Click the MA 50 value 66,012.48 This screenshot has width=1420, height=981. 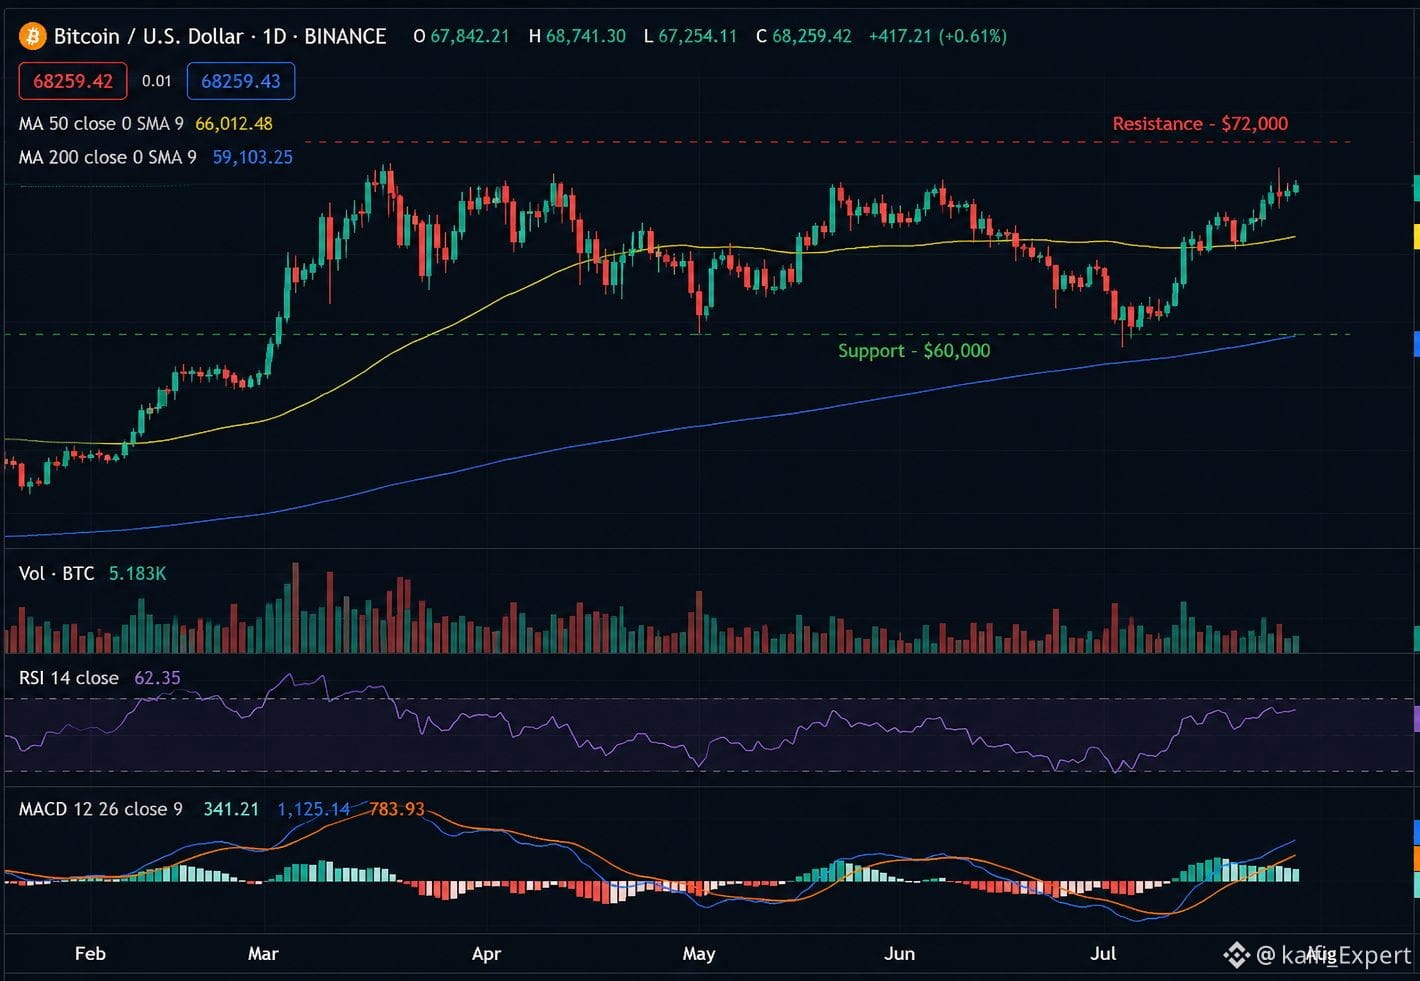234,124
